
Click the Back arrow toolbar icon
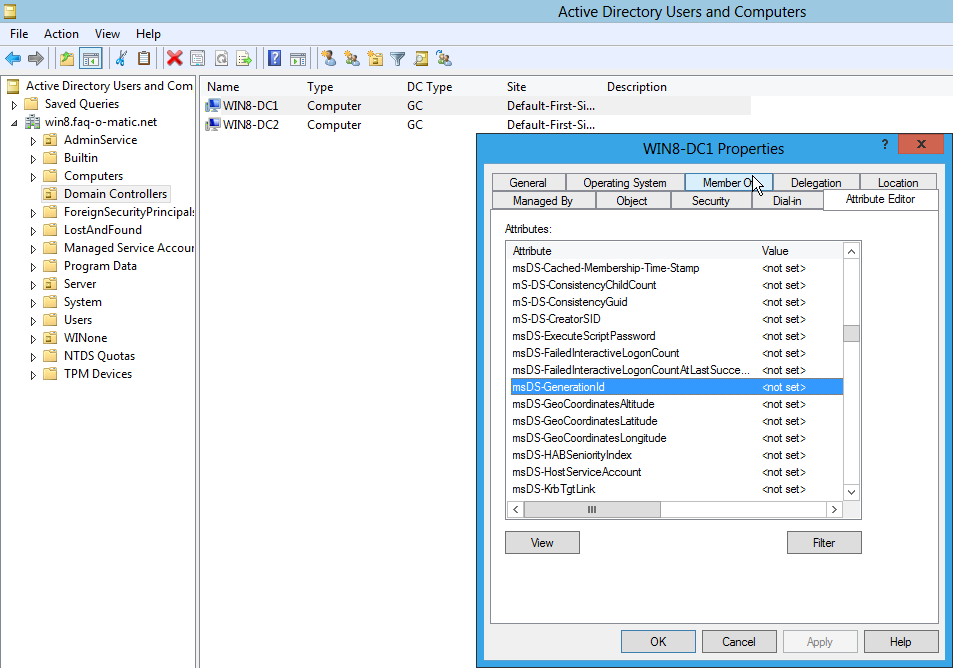(13, 59)
